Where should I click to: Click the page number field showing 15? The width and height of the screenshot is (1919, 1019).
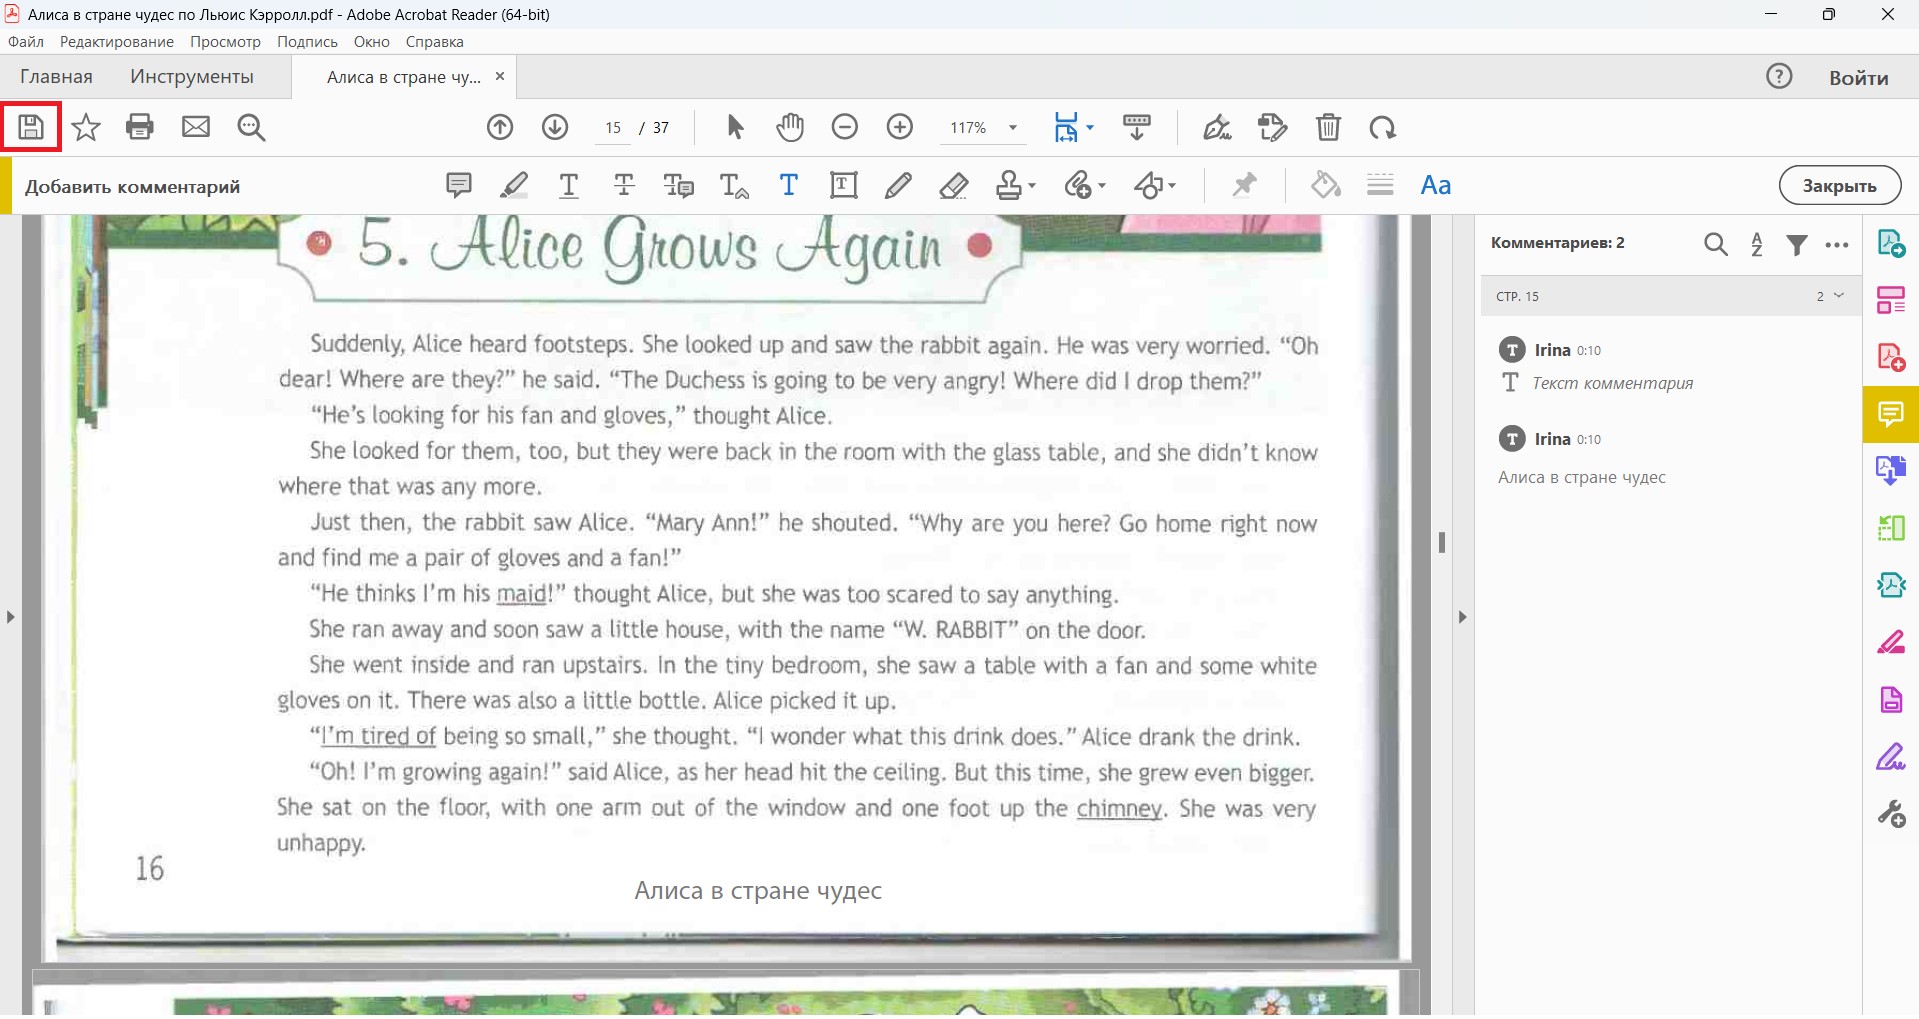(613, 128)
